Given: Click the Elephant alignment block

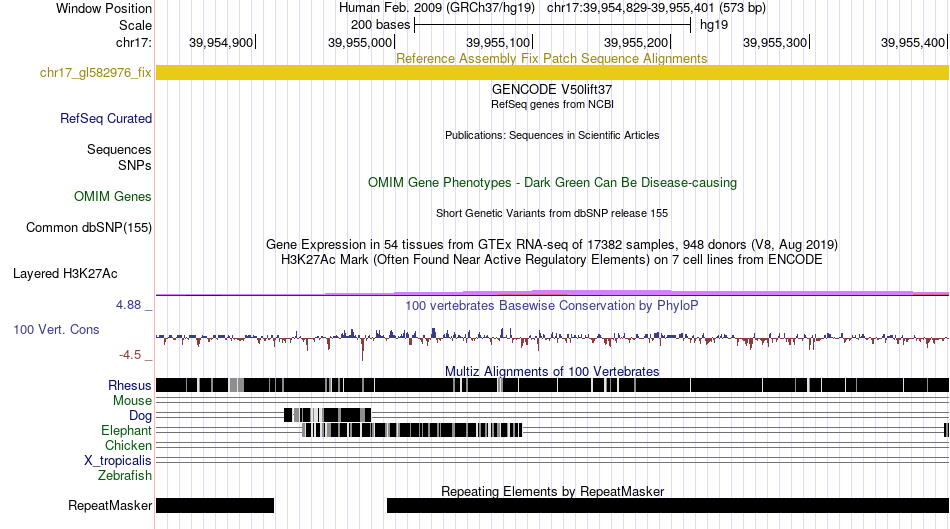Looking at the screenshot, I should (412, 430).
